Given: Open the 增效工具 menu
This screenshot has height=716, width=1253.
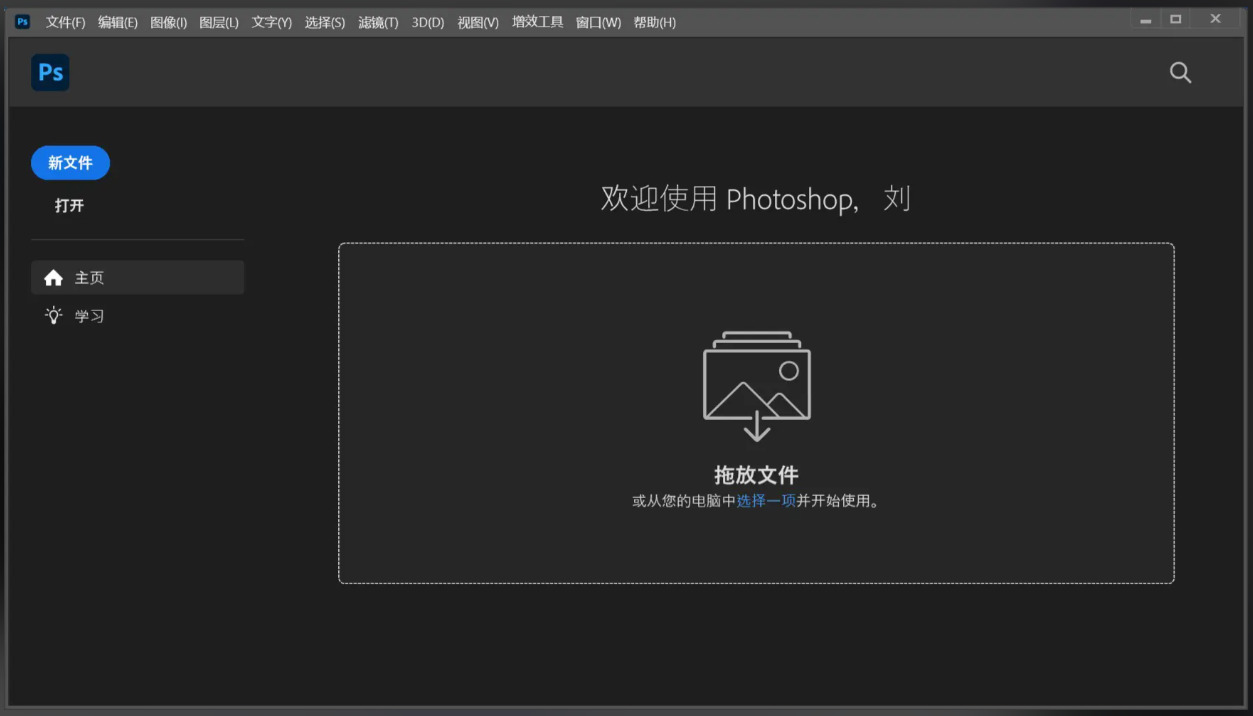Looking at the screenshot, I should 538,22.
